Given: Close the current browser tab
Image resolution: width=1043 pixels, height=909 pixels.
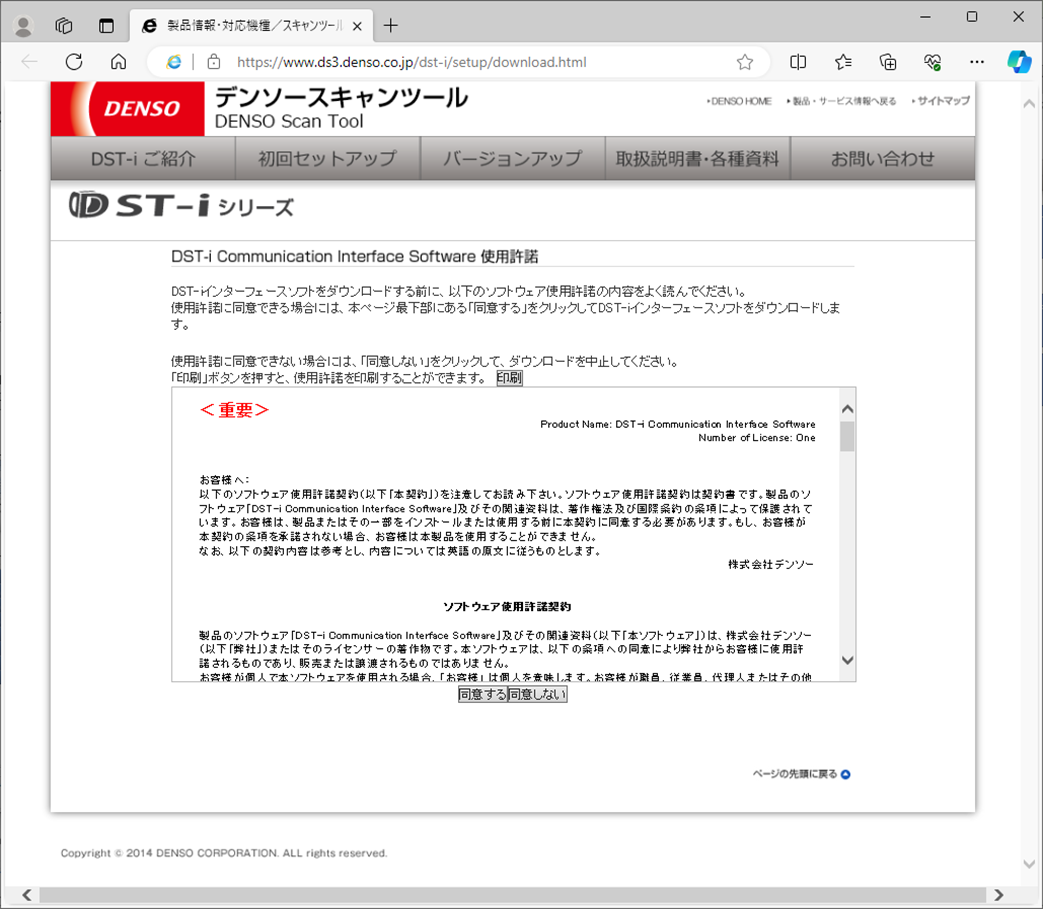Looking at the screenshot, I should (357, 26).
